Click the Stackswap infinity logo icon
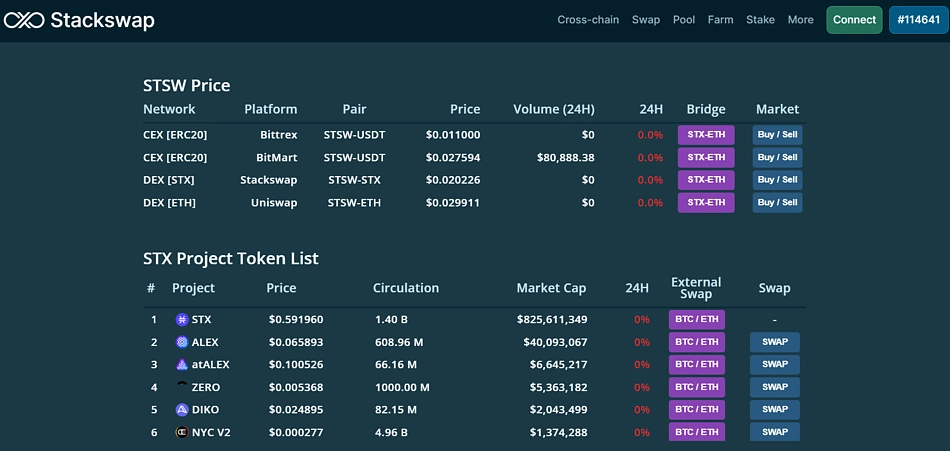 pyautogui.click(x=24, y=21)
